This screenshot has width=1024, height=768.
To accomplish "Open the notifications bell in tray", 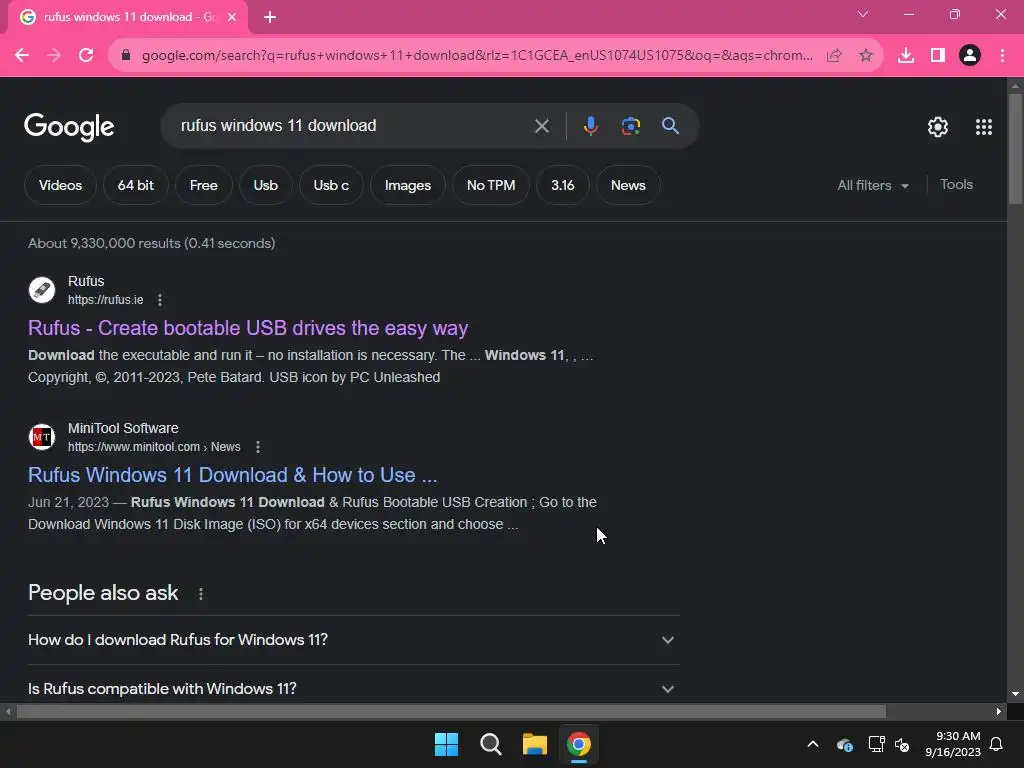I will [x=996, y=744].
